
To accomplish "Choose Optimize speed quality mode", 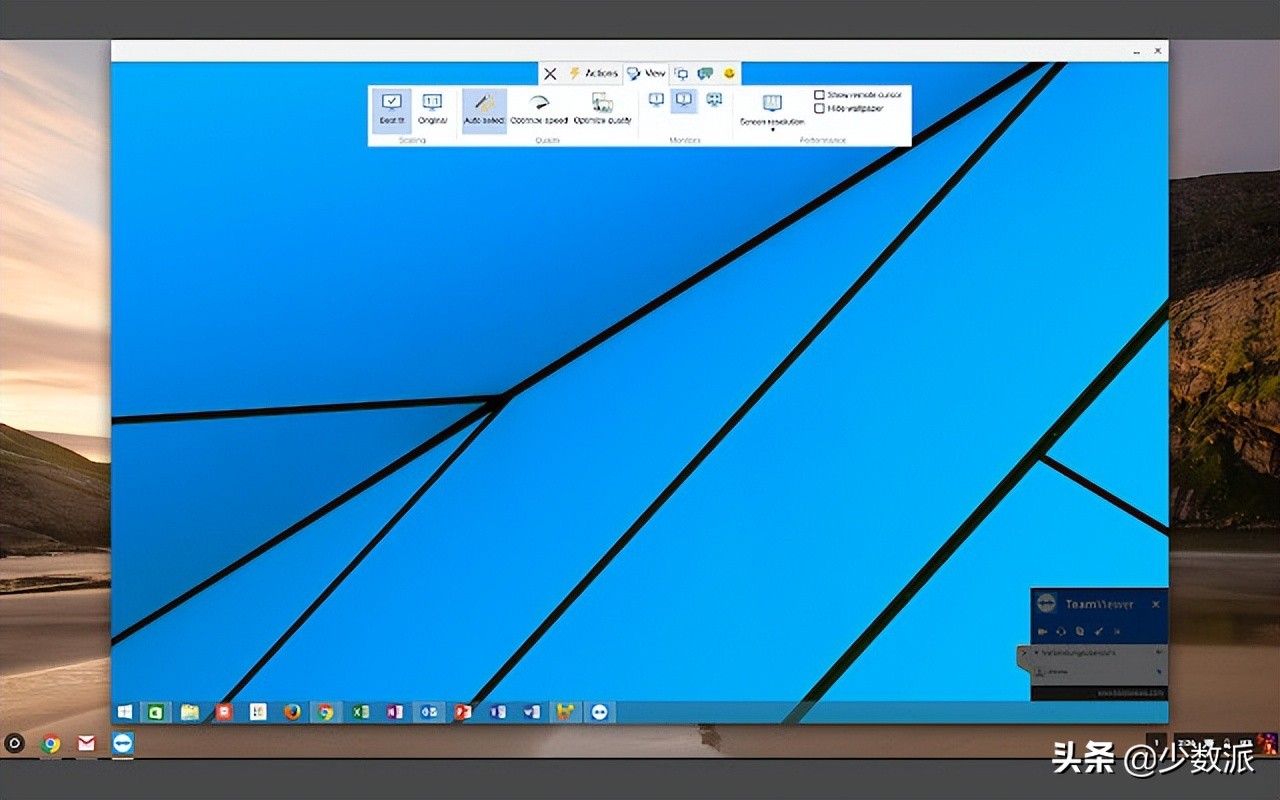I will tap(539, 109).
